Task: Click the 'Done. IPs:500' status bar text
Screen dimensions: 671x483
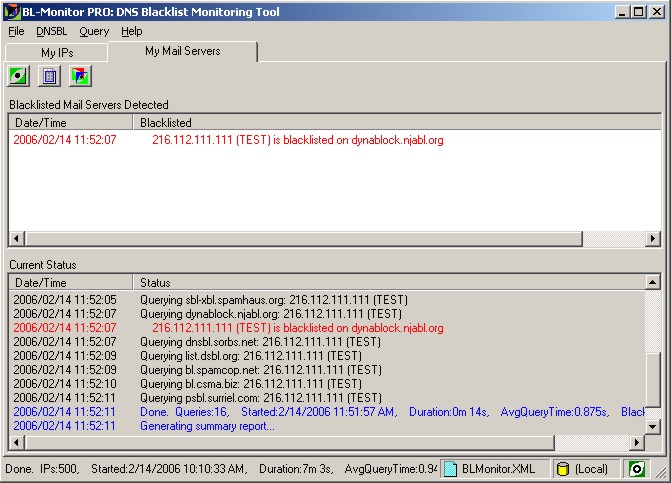Action: click(x=42, y=469)
